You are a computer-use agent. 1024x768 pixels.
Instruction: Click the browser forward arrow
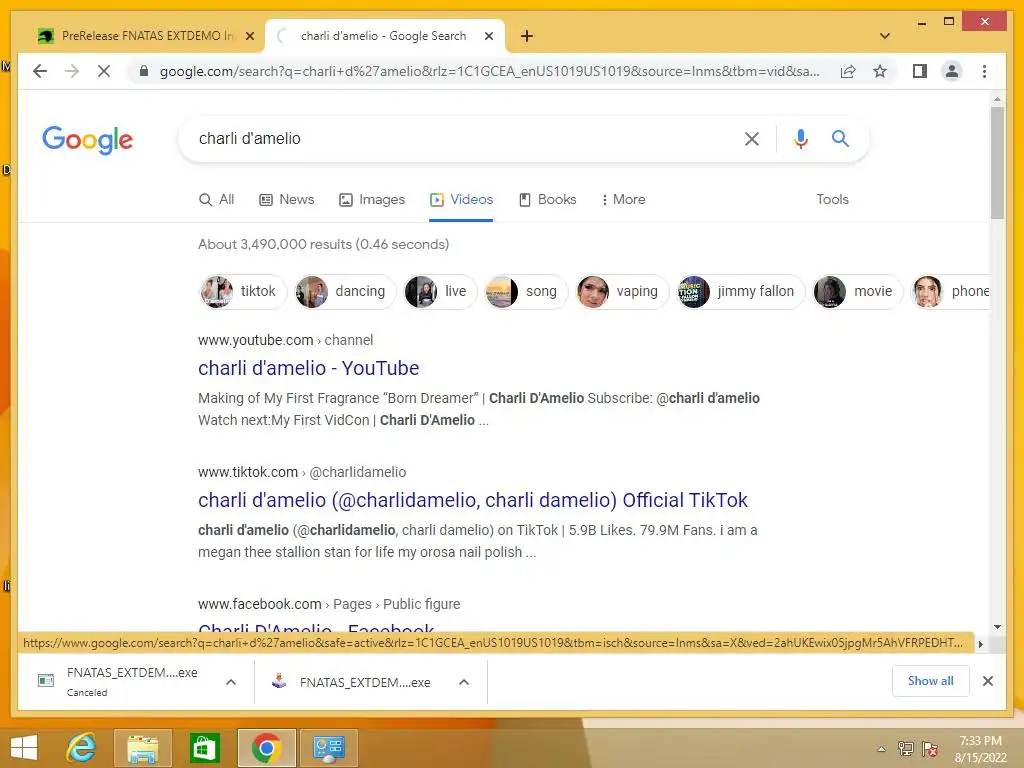coord(72,71)
